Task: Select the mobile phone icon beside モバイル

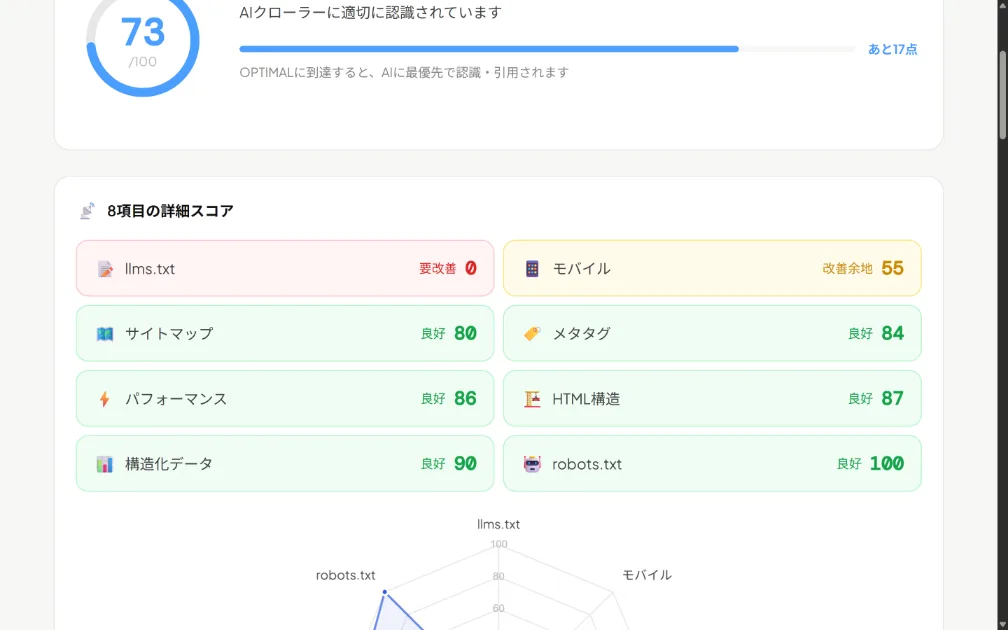Action: [530, 268]
